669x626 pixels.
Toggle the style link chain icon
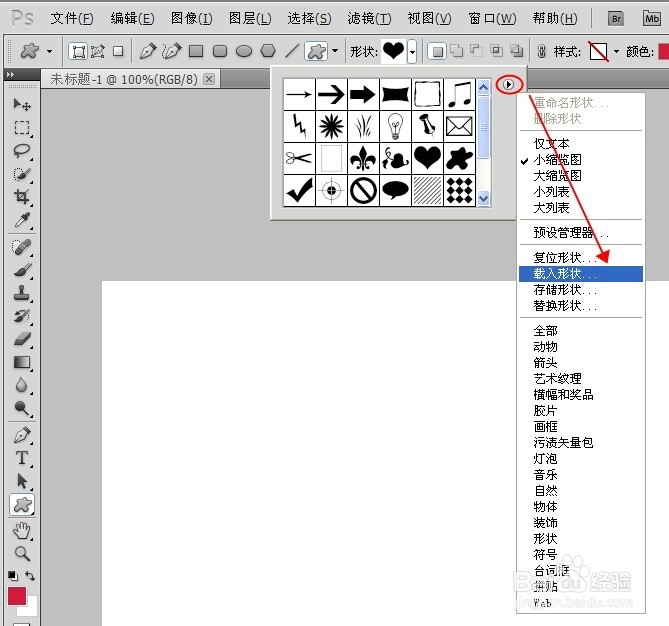541,52
